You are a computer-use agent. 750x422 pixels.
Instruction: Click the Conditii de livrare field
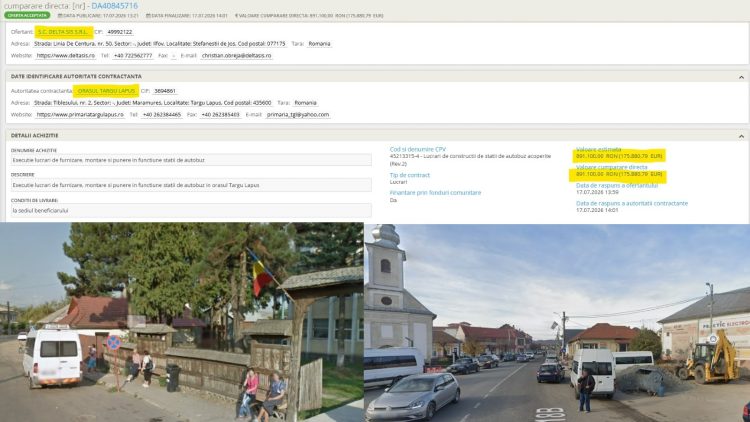(x=191, y=211)
